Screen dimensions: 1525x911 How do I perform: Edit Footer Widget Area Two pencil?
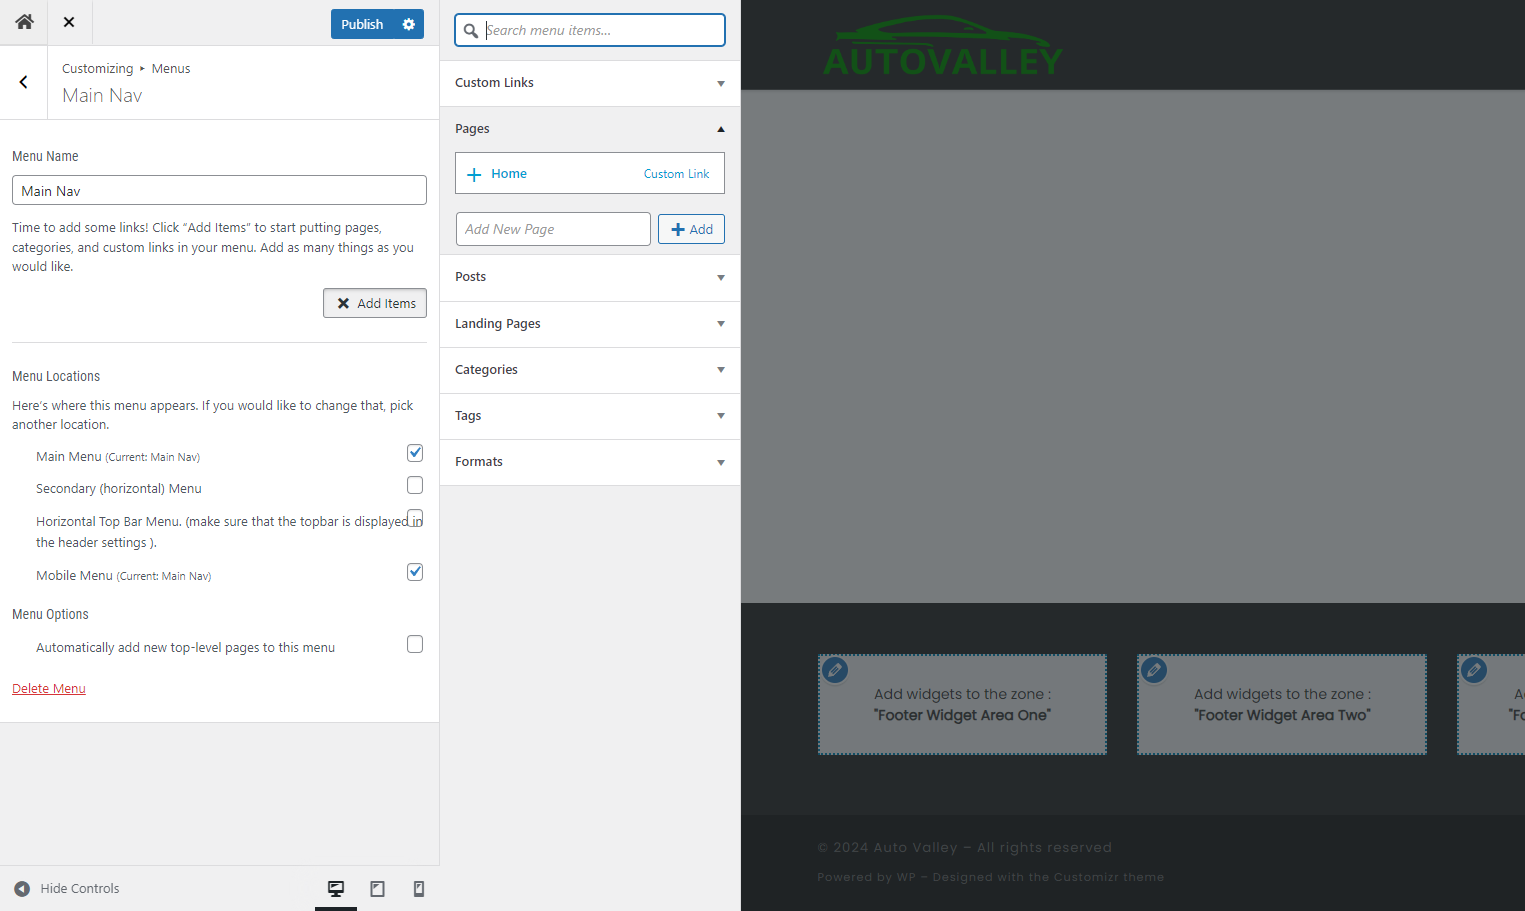click(x=1154, y=670)
